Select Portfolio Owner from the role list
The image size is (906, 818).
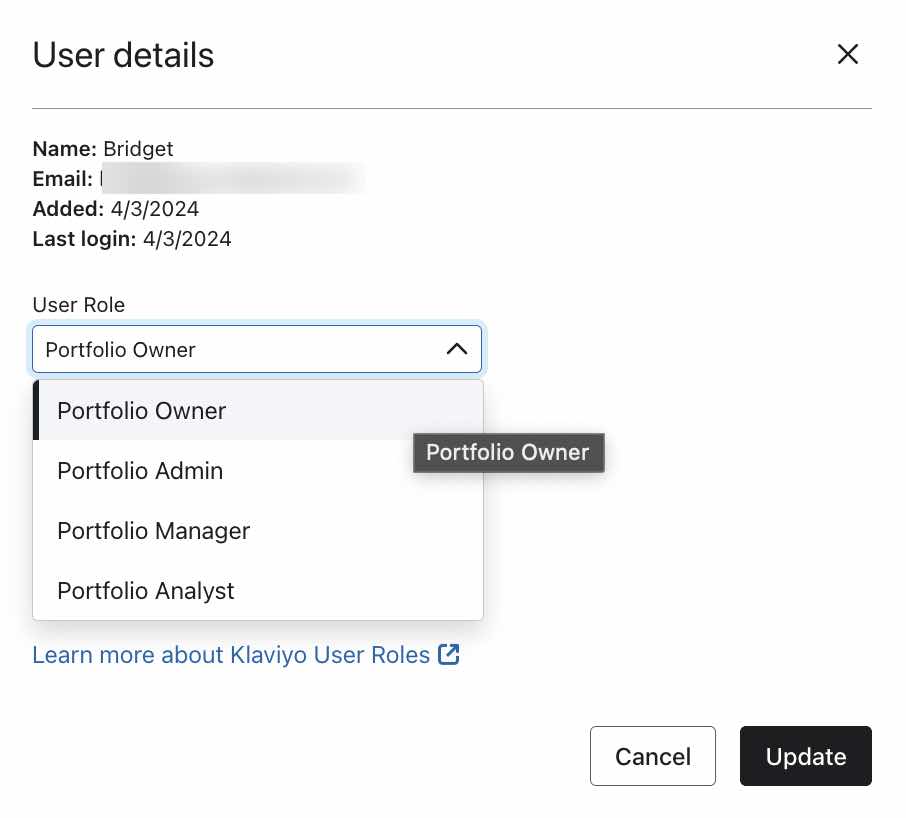coord(142,411)
